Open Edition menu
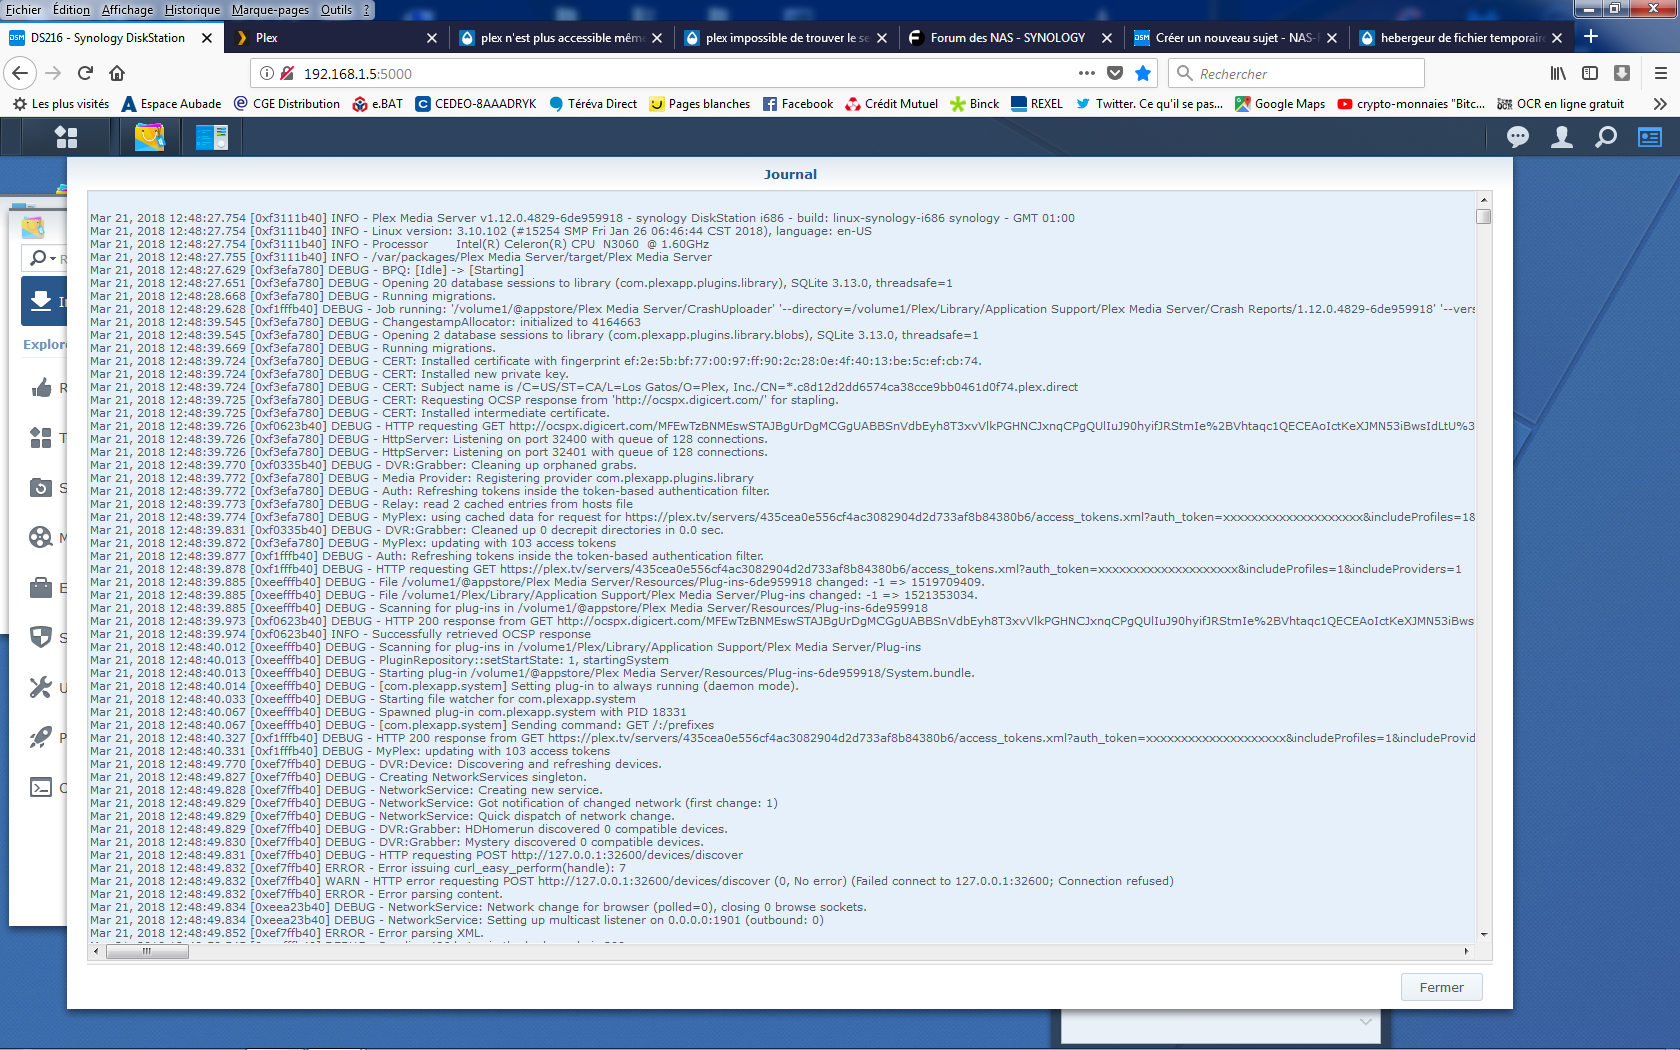The width and height of the screenshot is (1680, 1050). (x=71, y=9)
